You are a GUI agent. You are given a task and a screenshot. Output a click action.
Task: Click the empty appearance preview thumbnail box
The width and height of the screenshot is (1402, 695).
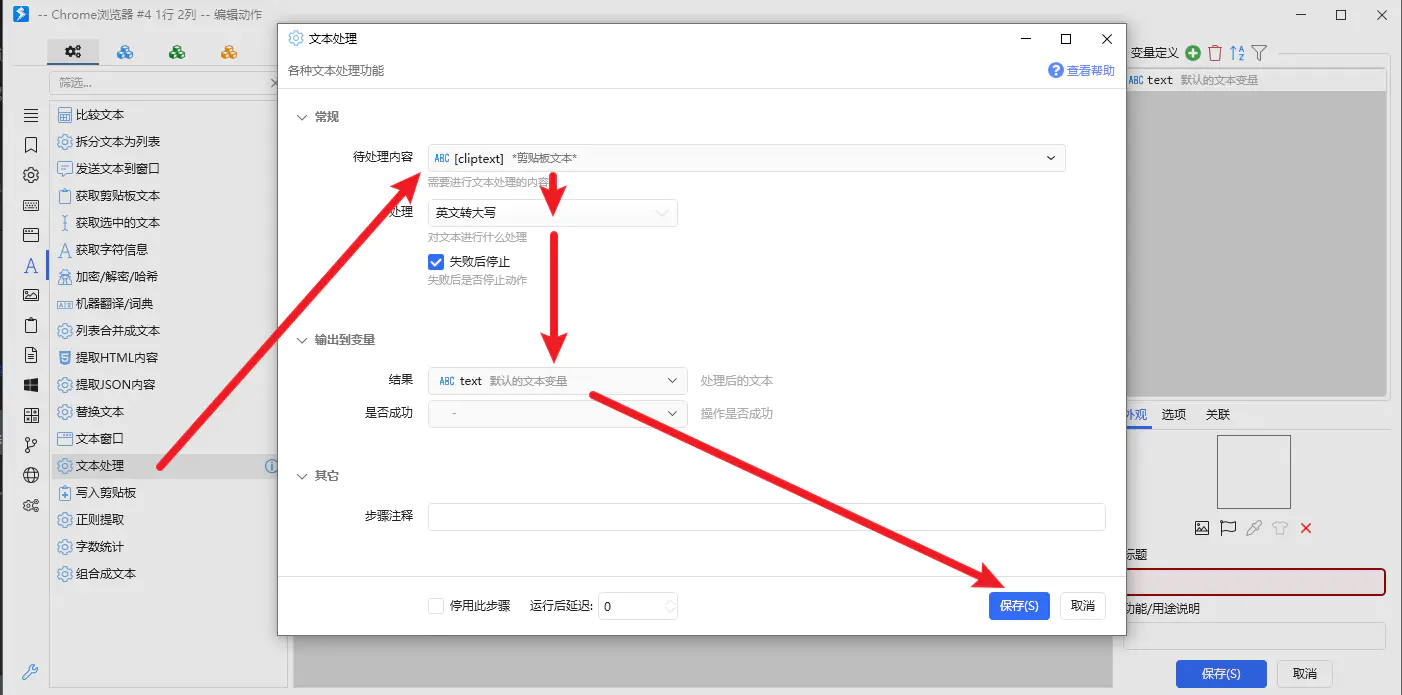coord(1254,472)
